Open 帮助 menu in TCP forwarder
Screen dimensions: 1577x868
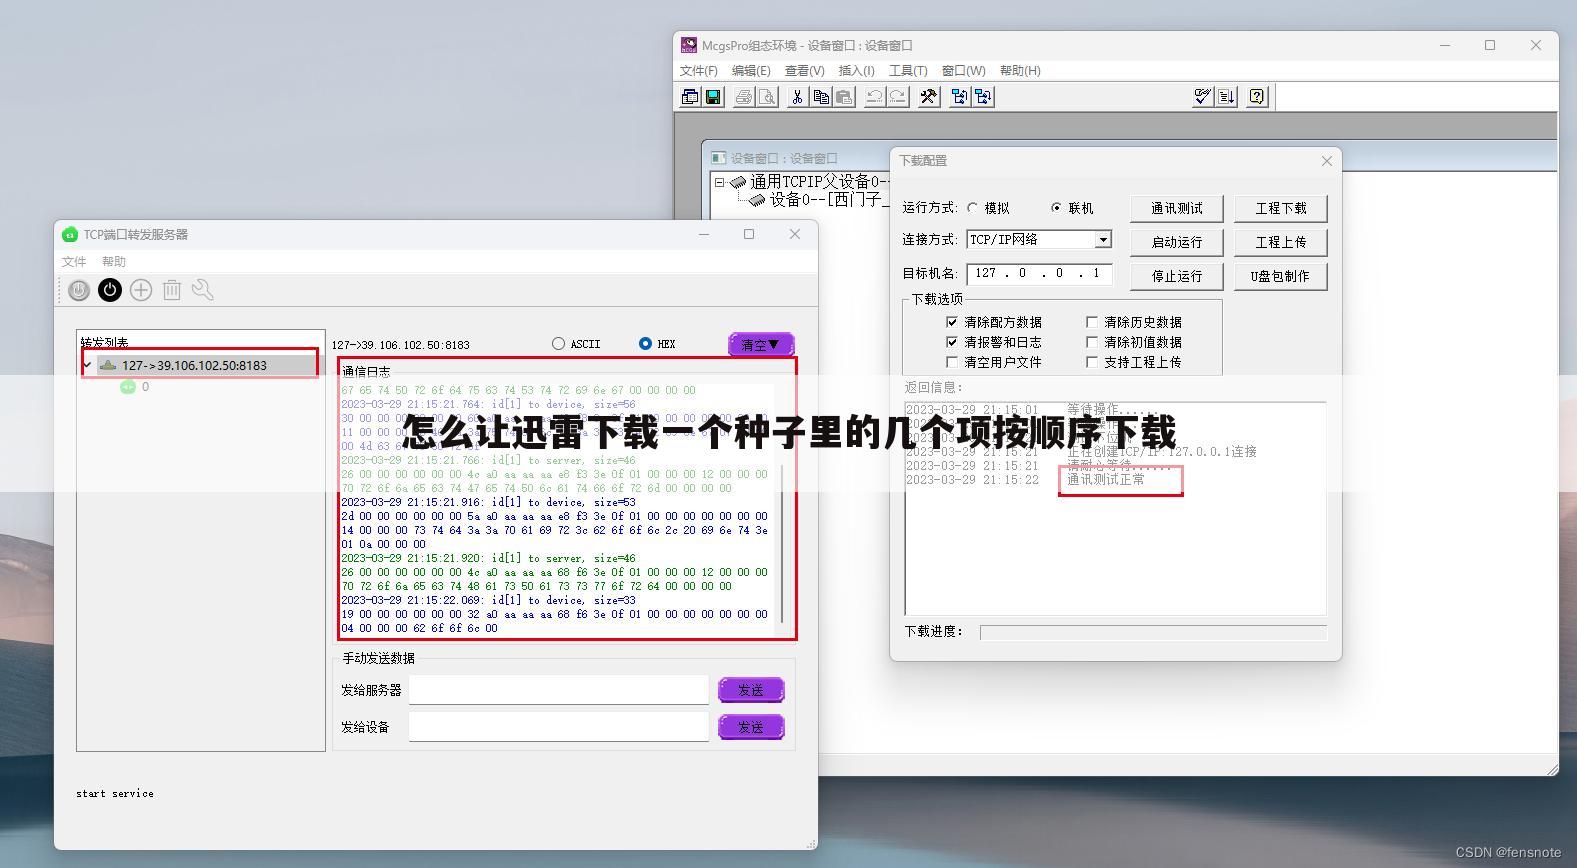tap(114, 262)
